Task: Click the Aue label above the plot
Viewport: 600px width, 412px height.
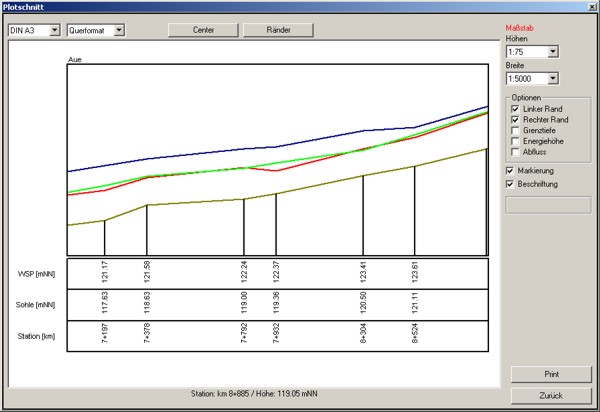Action: tap(74, 60)
